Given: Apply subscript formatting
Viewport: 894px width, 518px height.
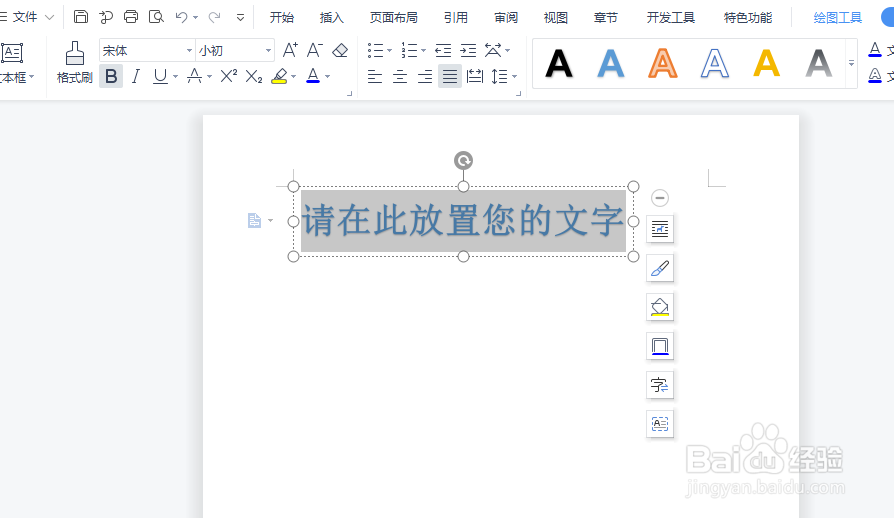Looking at the screenshot, I should click(x=254, y=76).
